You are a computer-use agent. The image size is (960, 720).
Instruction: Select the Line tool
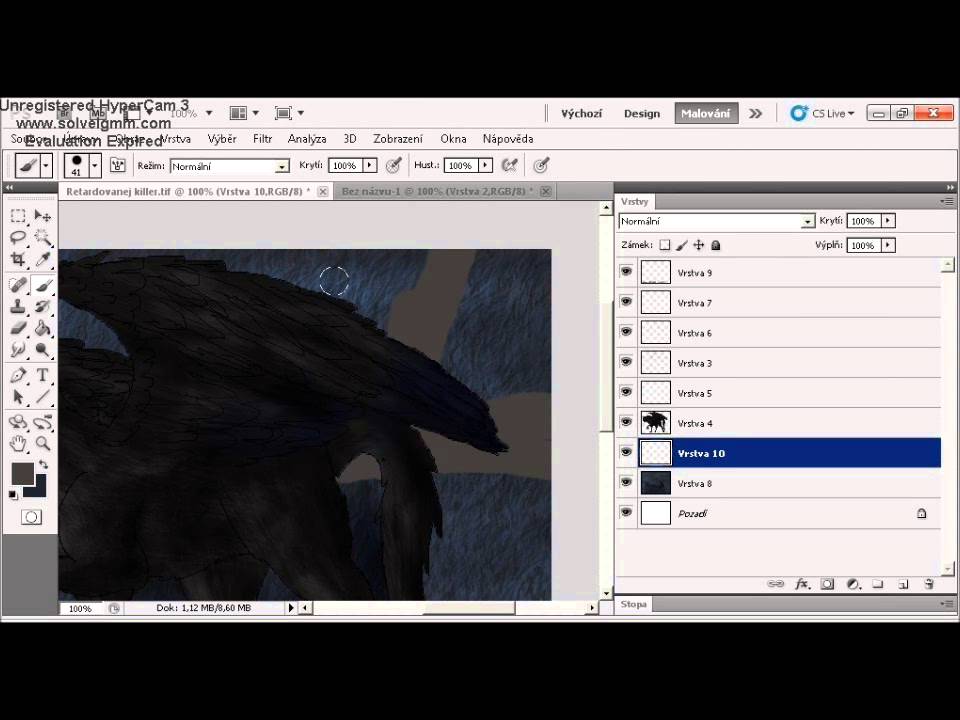[x=42, y=397]
